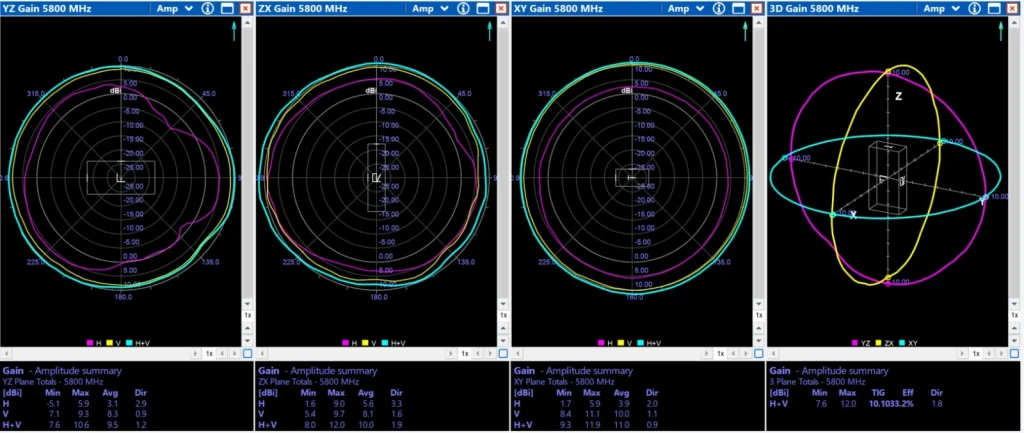Reset zoom with blue square in ZX panel
1024x433 pixels.
point(503,353)
